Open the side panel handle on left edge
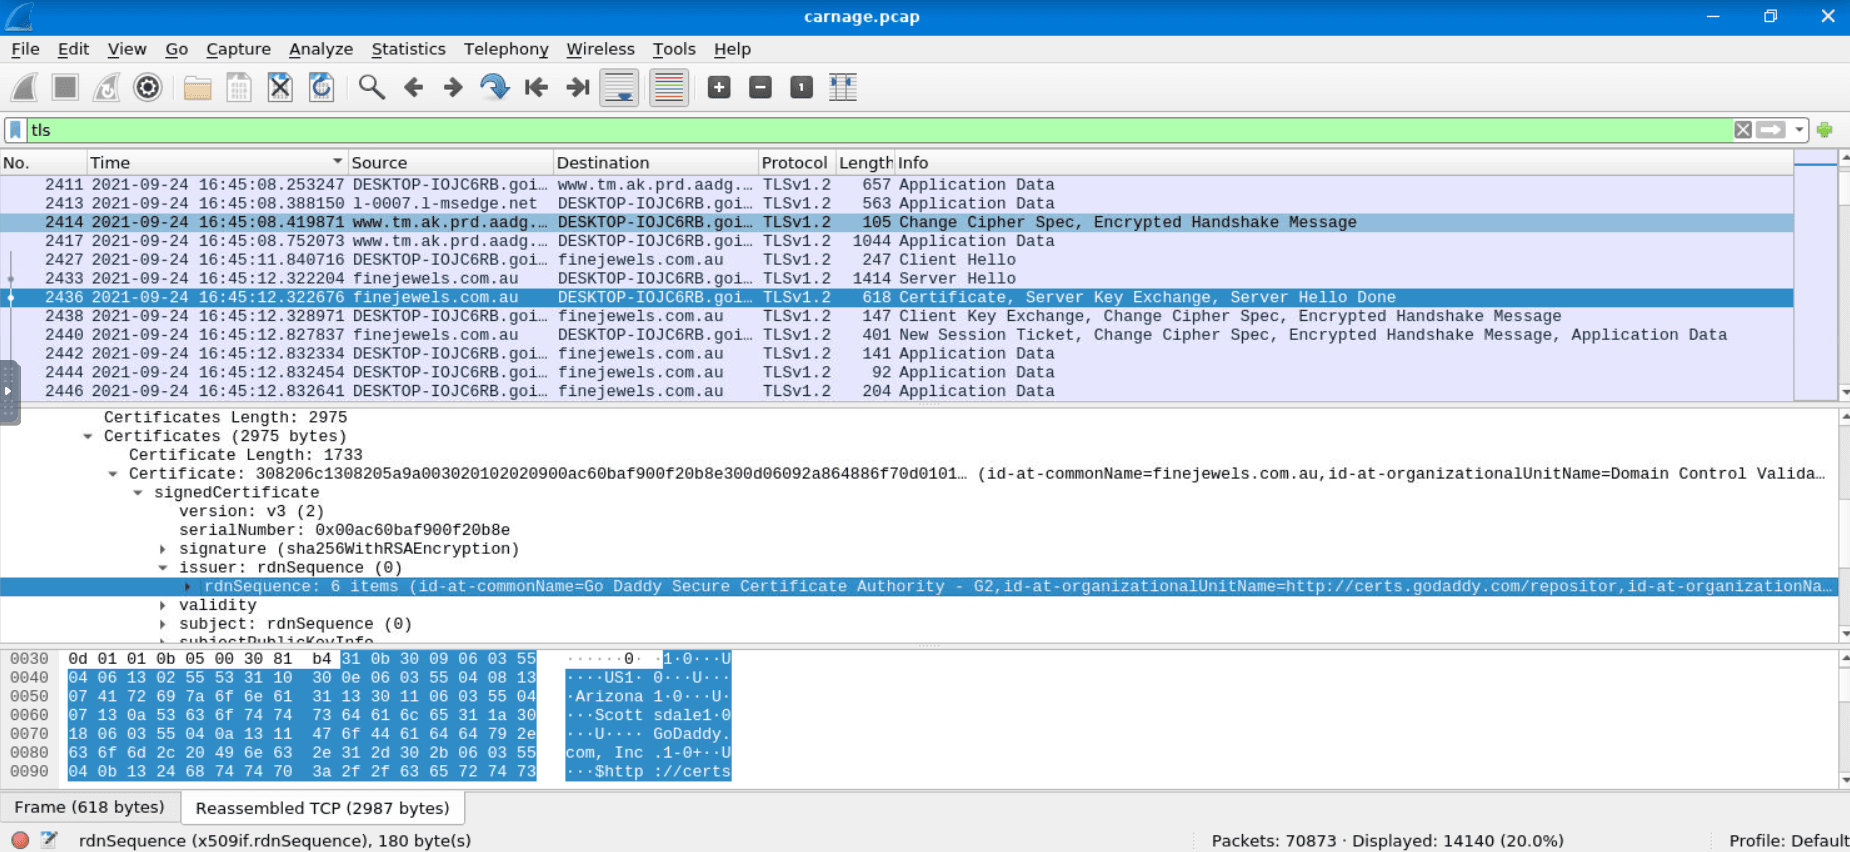This screenshot has width=1850, height=852. click(x=9, y=392)
